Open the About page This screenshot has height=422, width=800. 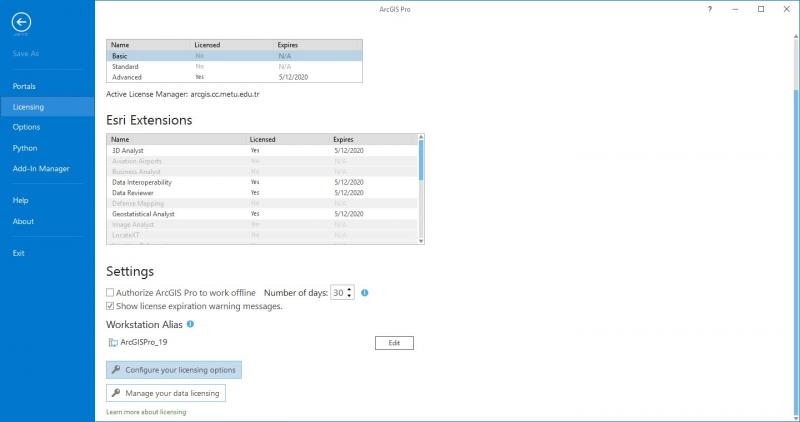pyautogui.click(x=23, y=221)
